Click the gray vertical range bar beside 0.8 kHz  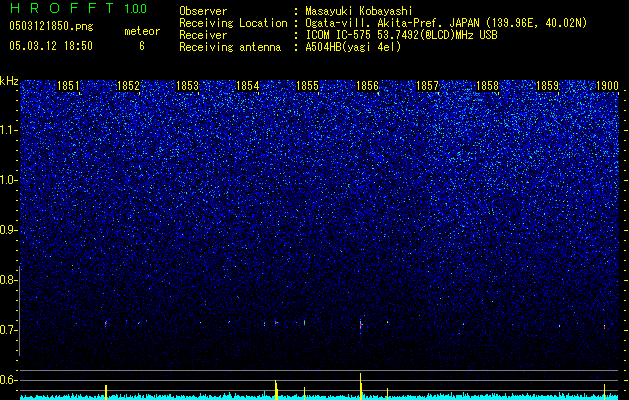[x=20, y=311]
